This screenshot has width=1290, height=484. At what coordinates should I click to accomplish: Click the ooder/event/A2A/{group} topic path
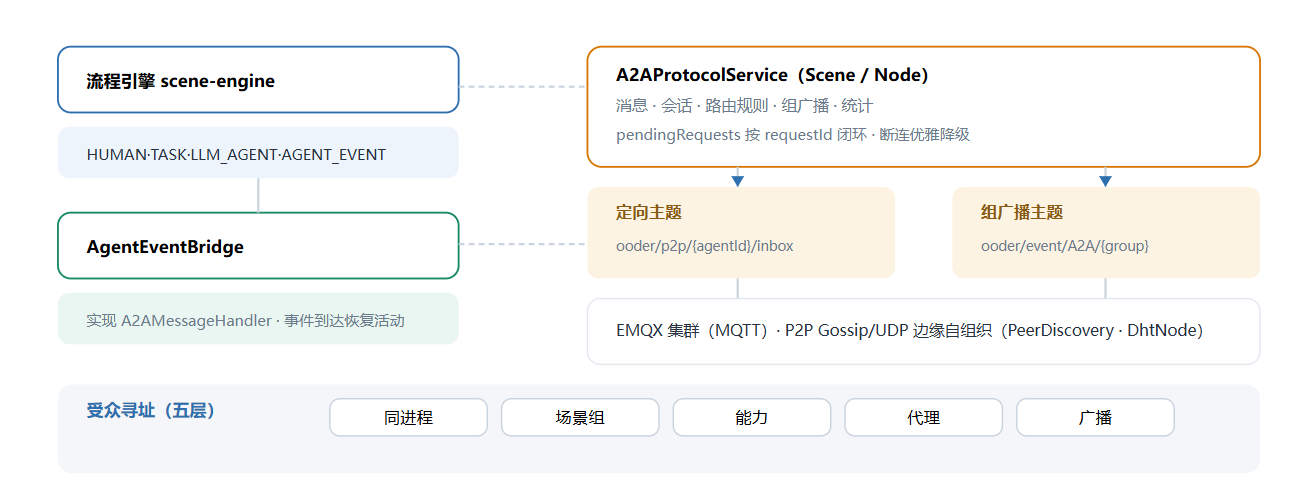pos(1065,245)
